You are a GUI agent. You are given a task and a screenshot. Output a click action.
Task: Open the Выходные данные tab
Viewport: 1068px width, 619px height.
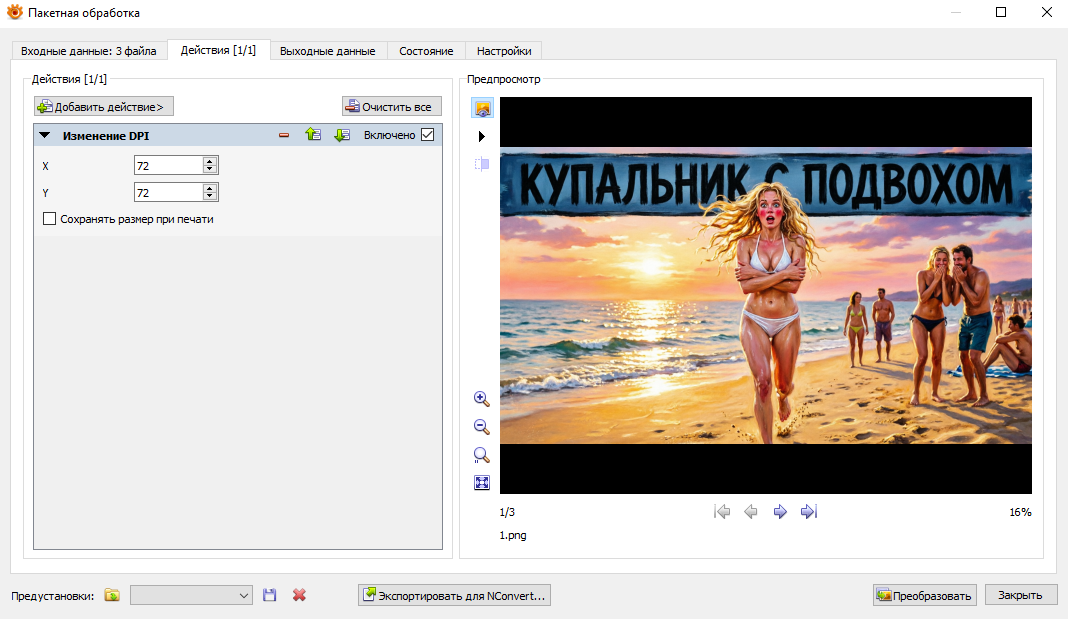[x=328, y=51]
